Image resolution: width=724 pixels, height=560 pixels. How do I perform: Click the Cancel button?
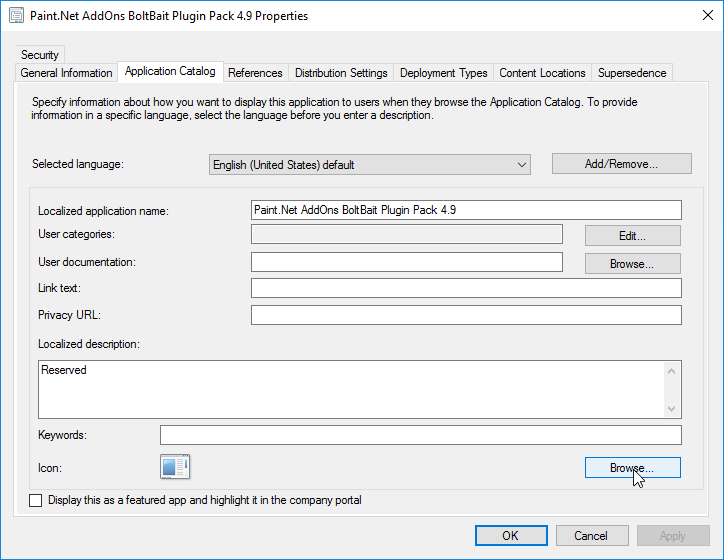click(x=592, y=535)
